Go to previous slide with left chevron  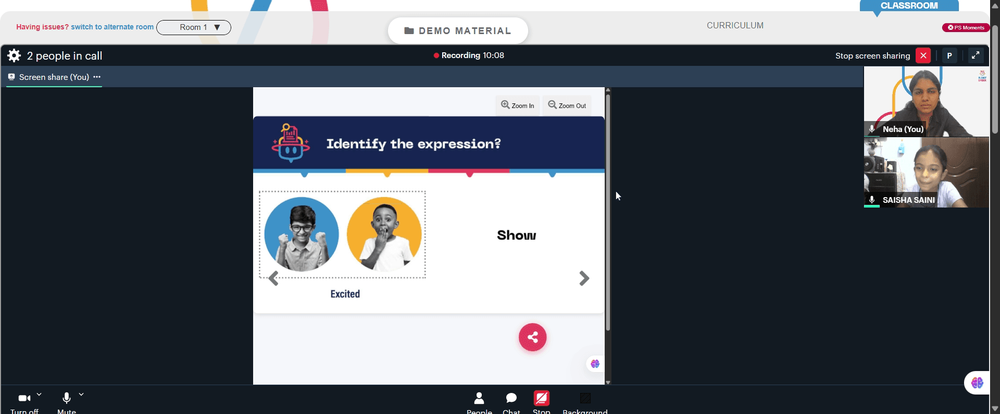pos(274,278)
